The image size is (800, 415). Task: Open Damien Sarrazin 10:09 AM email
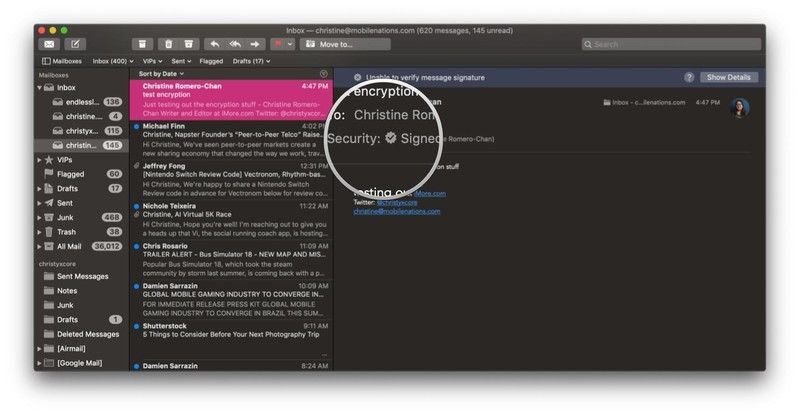pos(232,300)
